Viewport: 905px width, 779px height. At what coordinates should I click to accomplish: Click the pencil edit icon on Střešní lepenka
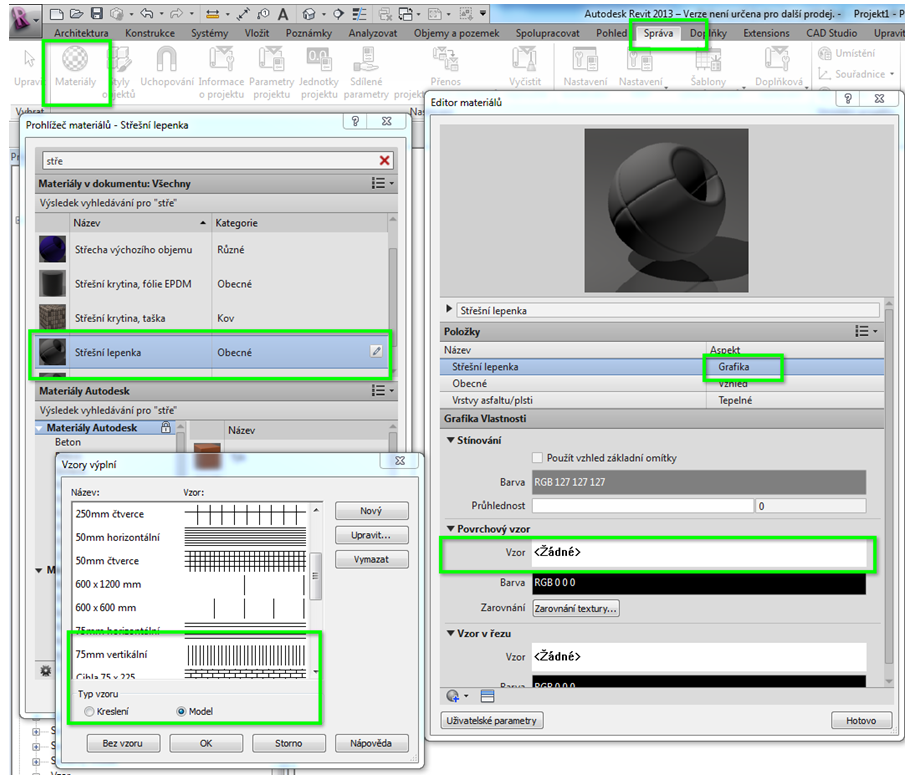[x=376, y=351]
